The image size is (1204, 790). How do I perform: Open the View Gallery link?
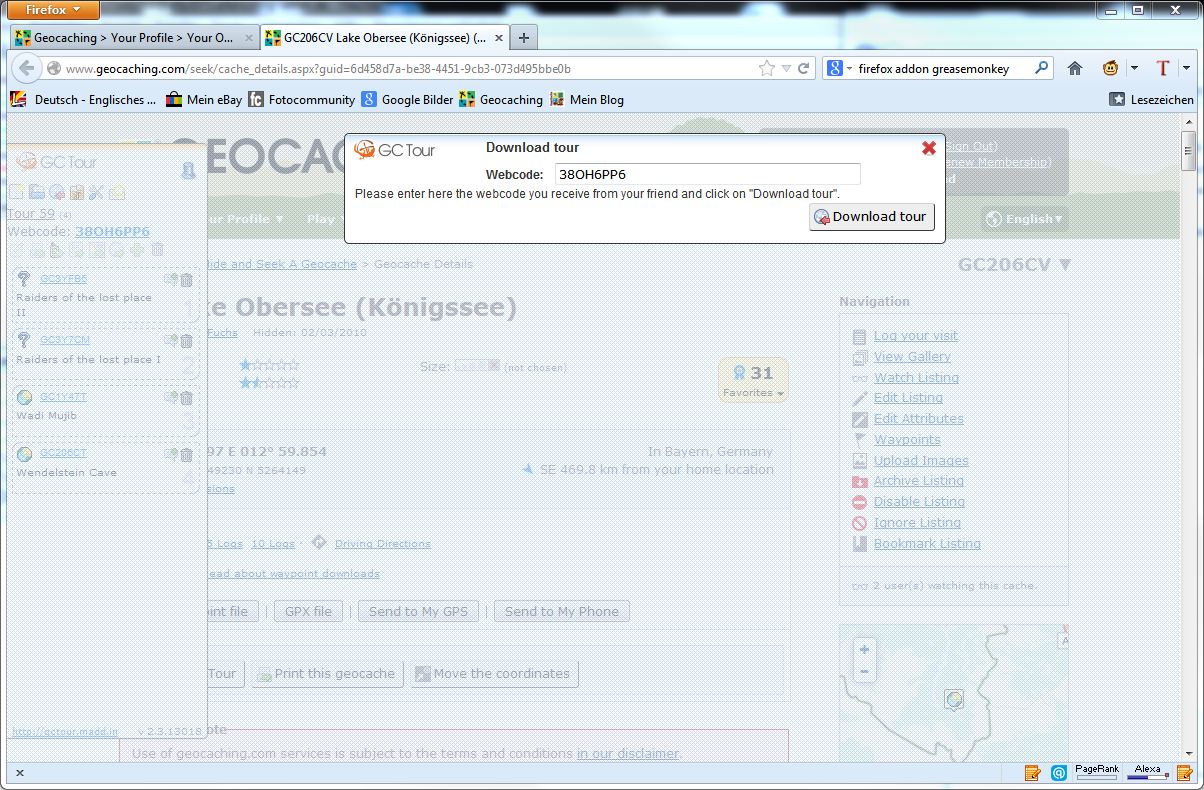(x=912, y=357)
